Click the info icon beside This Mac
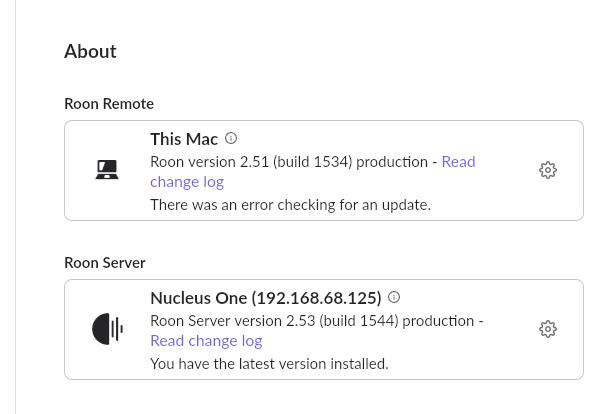This screenshot has width=602, height=414. pos(231,138)
